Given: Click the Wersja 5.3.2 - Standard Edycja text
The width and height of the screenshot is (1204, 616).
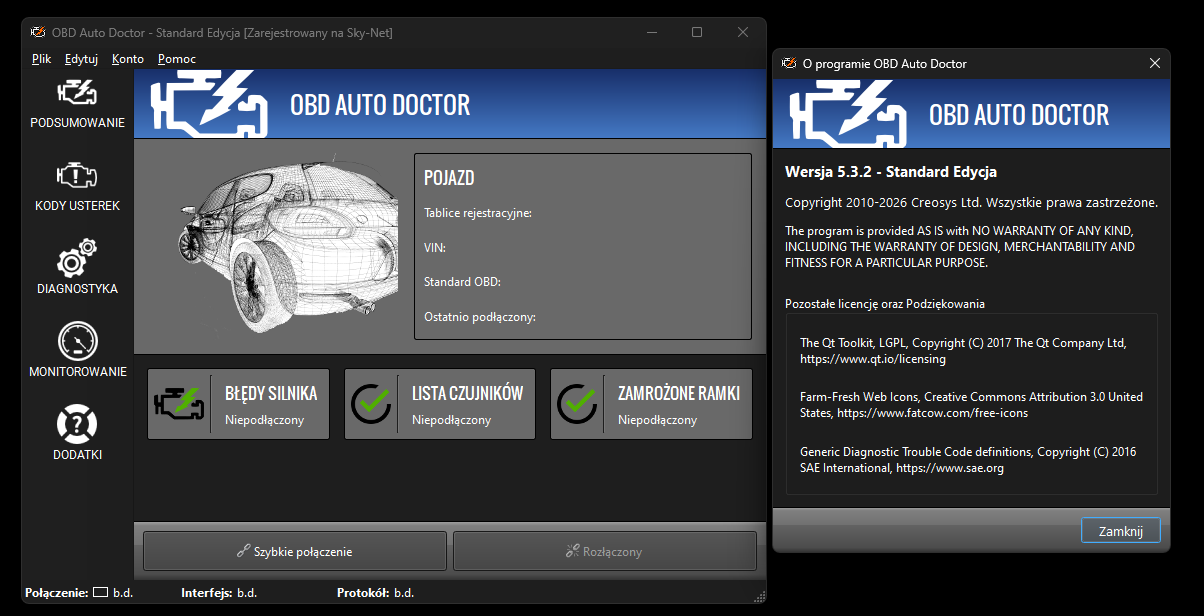Looking at the screenshot, I should coord(890,172).
